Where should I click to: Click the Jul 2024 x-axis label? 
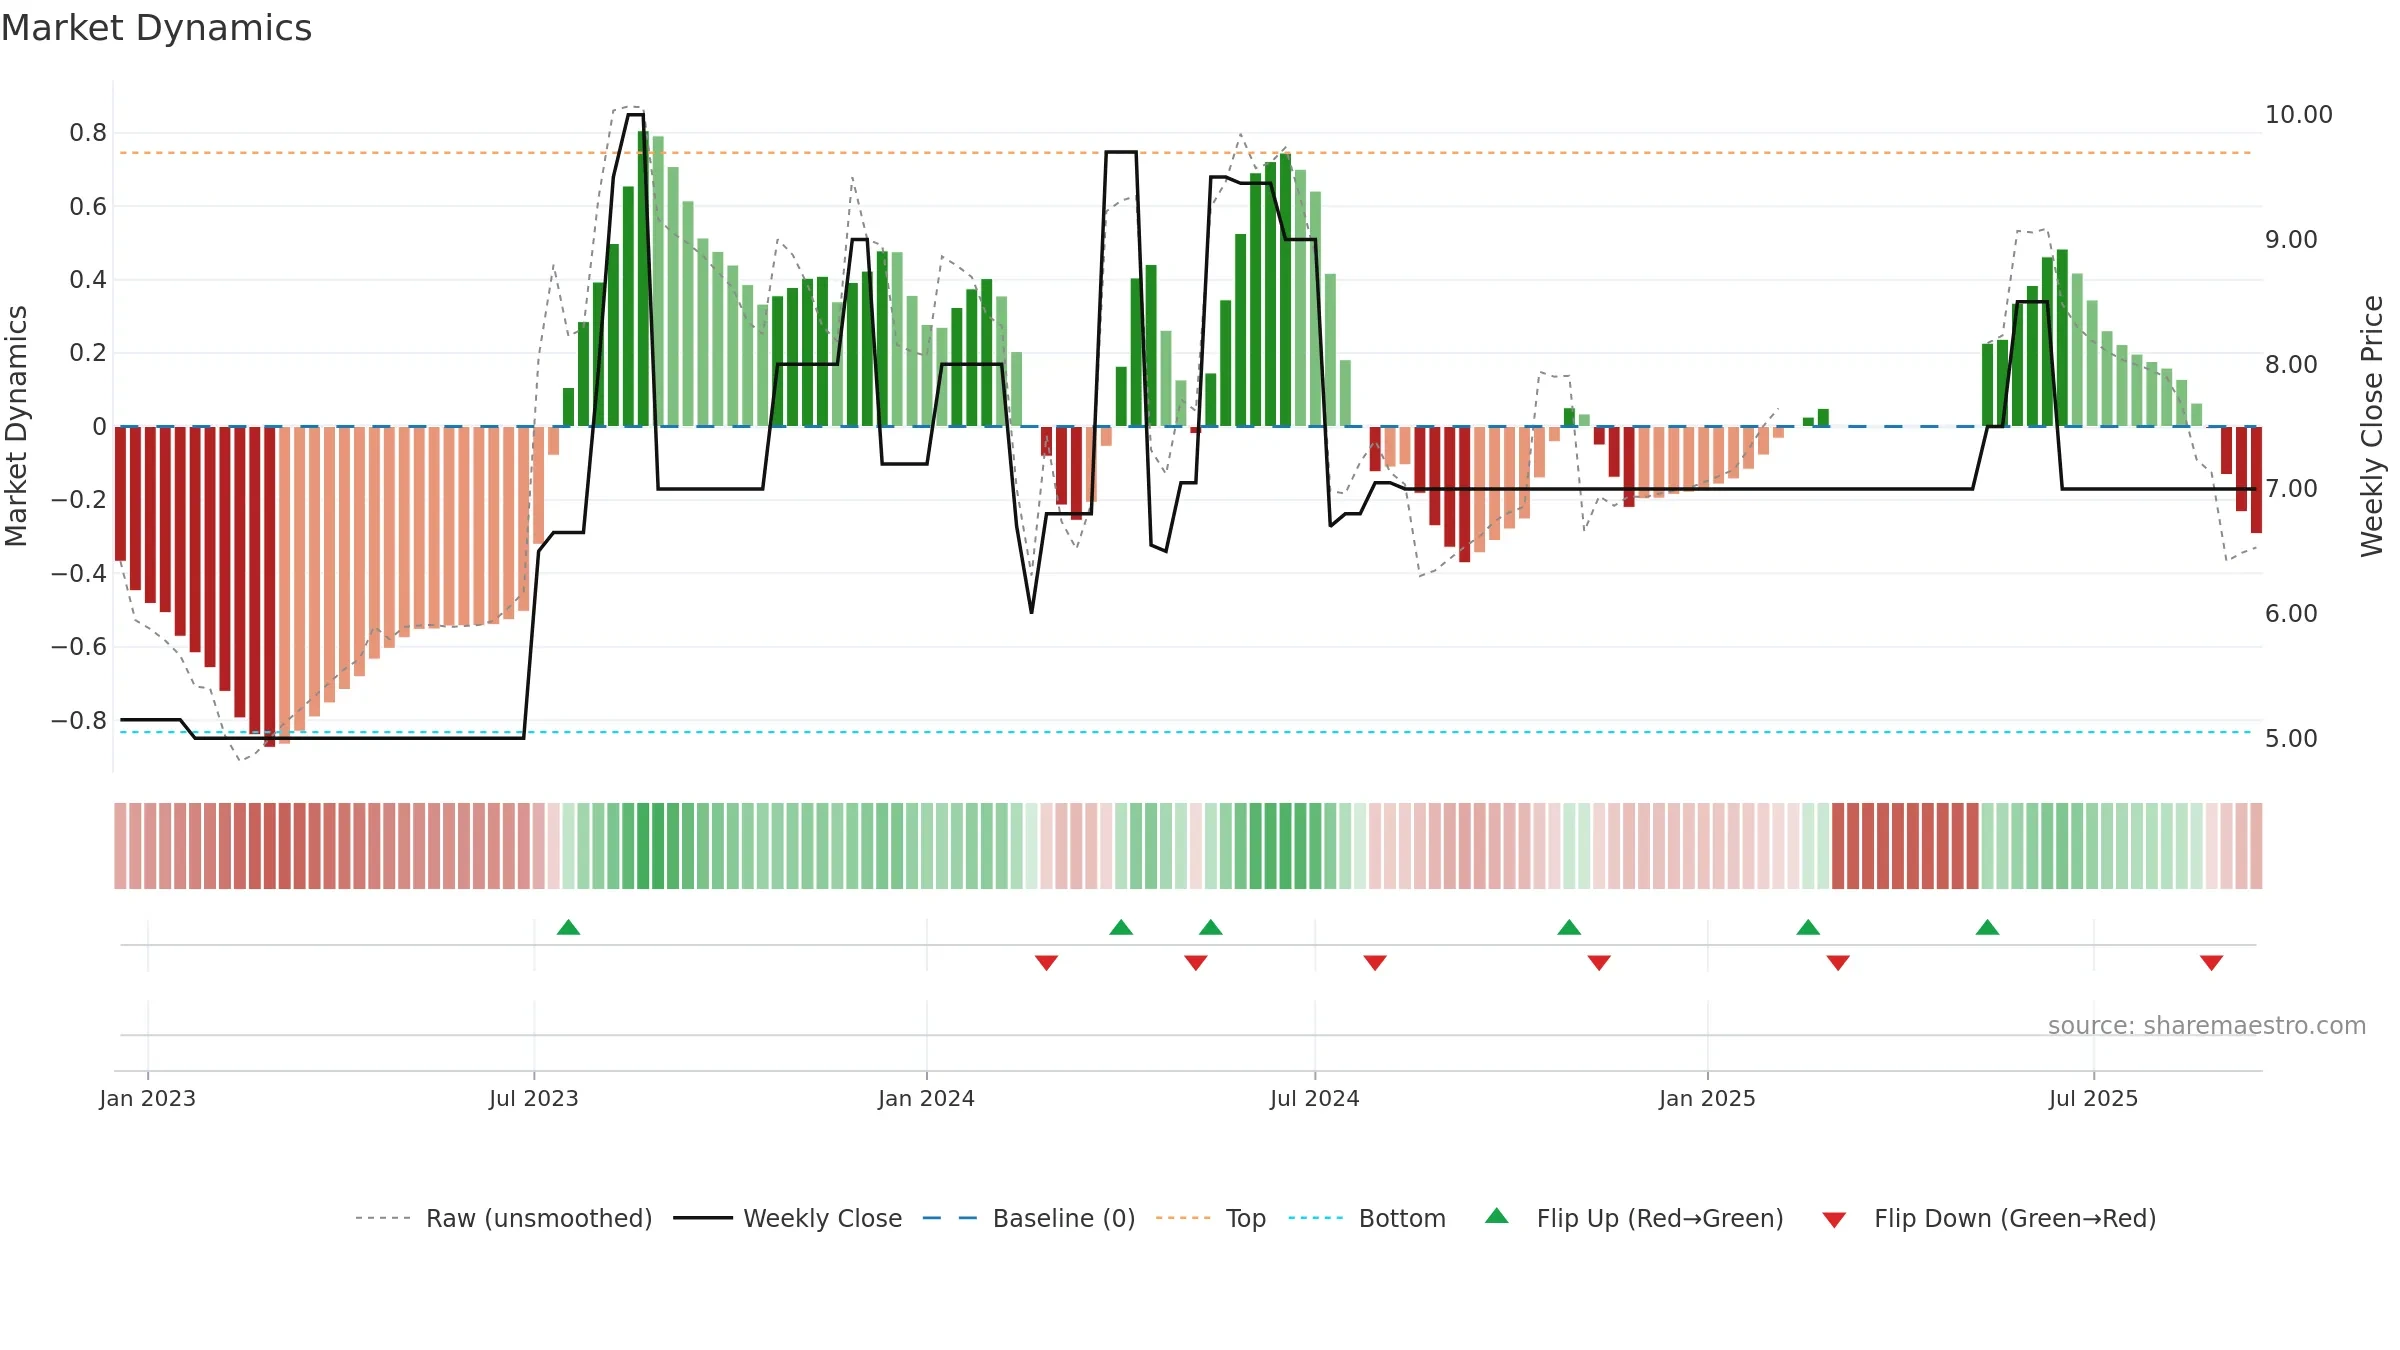click(x=1315, y=1098)
